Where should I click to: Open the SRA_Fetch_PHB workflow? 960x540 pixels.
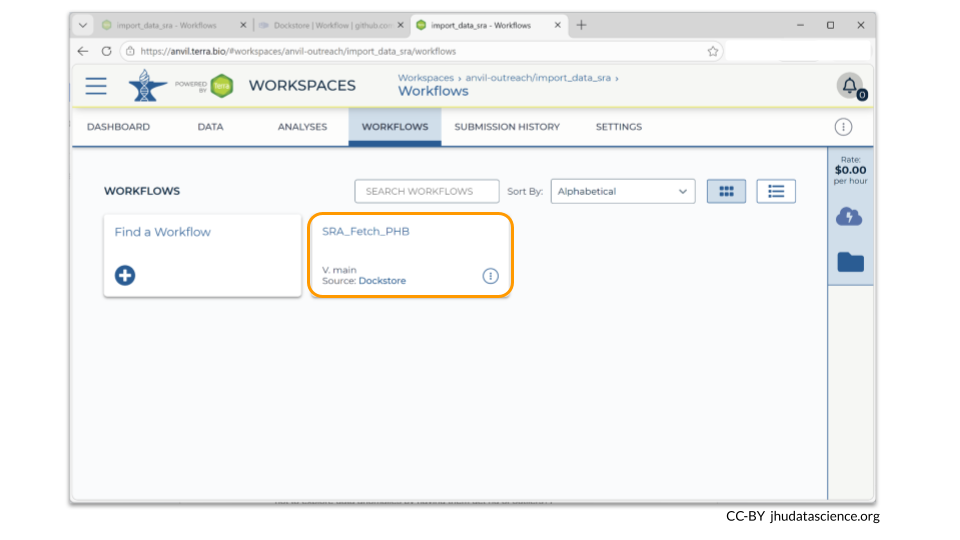(x=366, y=231)
